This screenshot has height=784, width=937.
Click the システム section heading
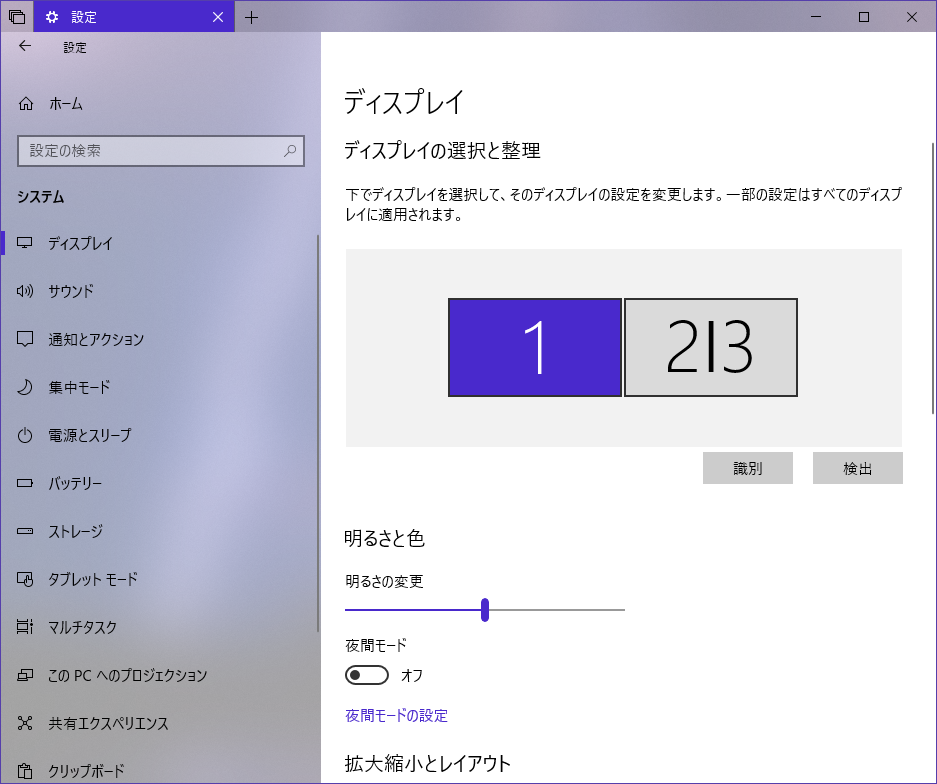(x=41, y=197)
